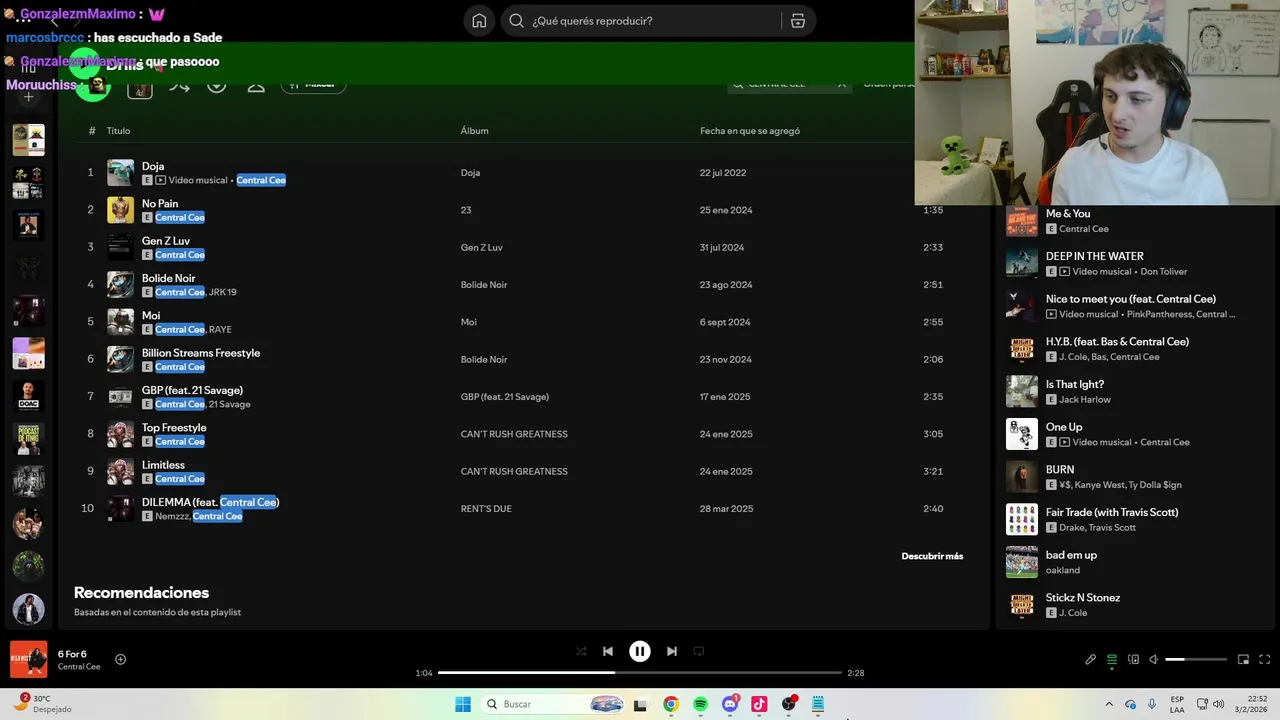Image resolution: width=1280 pixels, height=720 pixels.
Task: Open Task View from the taskbar
Action: point(640,704)
